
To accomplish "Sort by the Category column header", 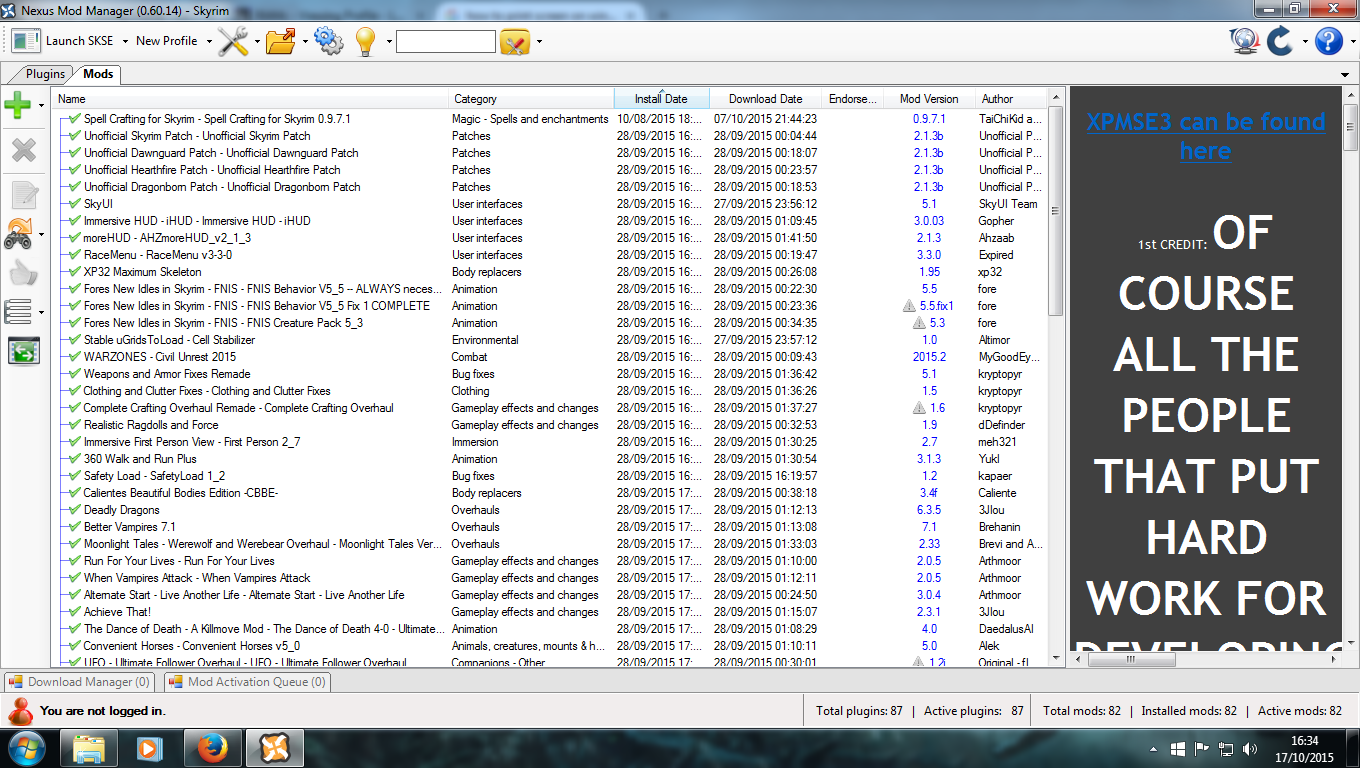I will click(531, 99).
